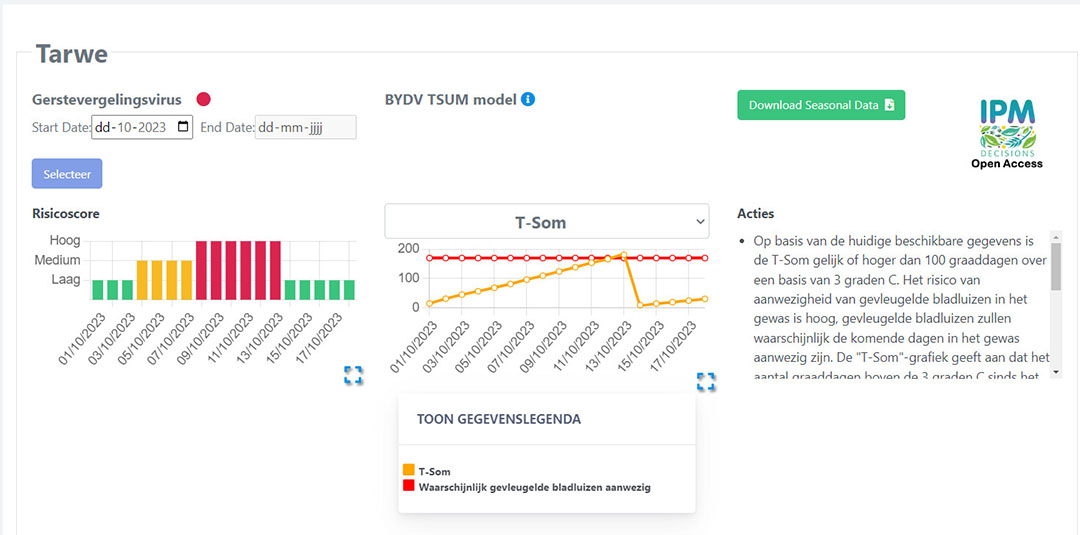
Task: Click scroll-up arrow of Acties text panel
Action: point(1057,237)
